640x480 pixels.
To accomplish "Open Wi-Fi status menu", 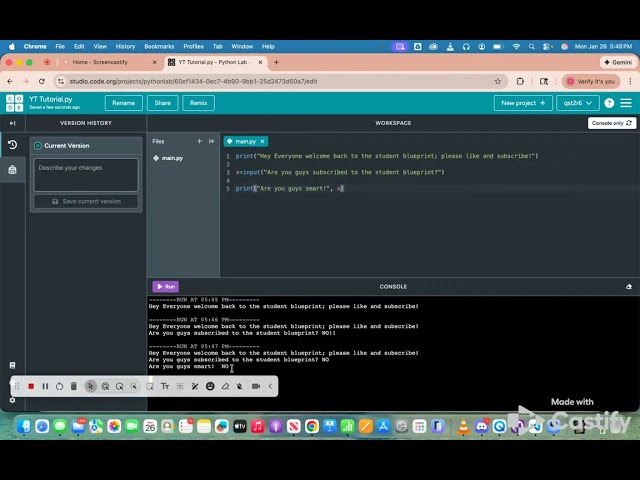I will (516, 47).
